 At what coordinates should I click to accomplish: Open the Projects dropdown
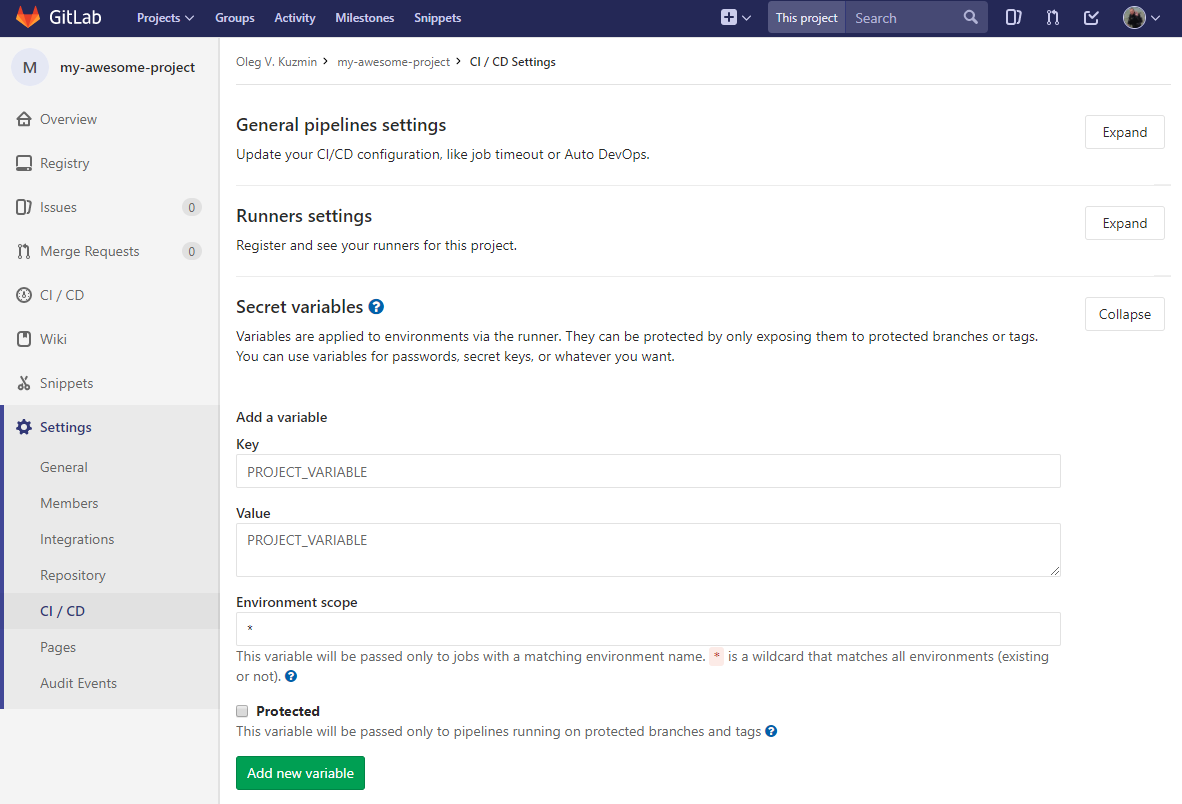click(x=164, y=17)
